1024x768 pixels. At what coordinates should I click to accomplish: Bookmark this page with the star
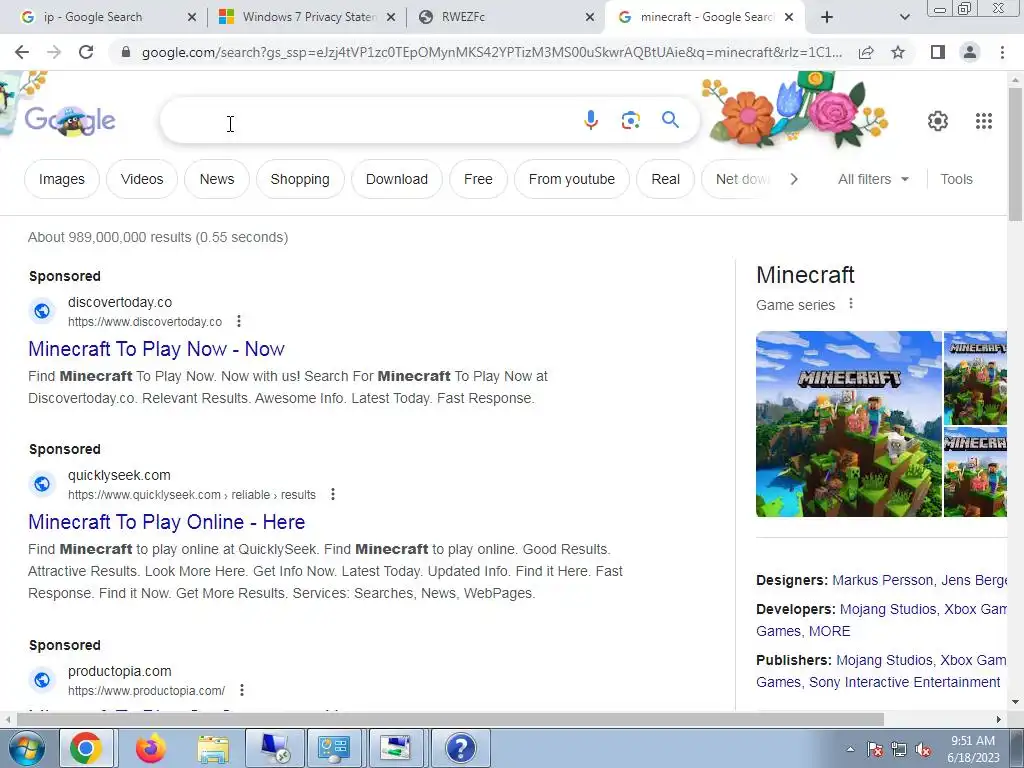898,52
